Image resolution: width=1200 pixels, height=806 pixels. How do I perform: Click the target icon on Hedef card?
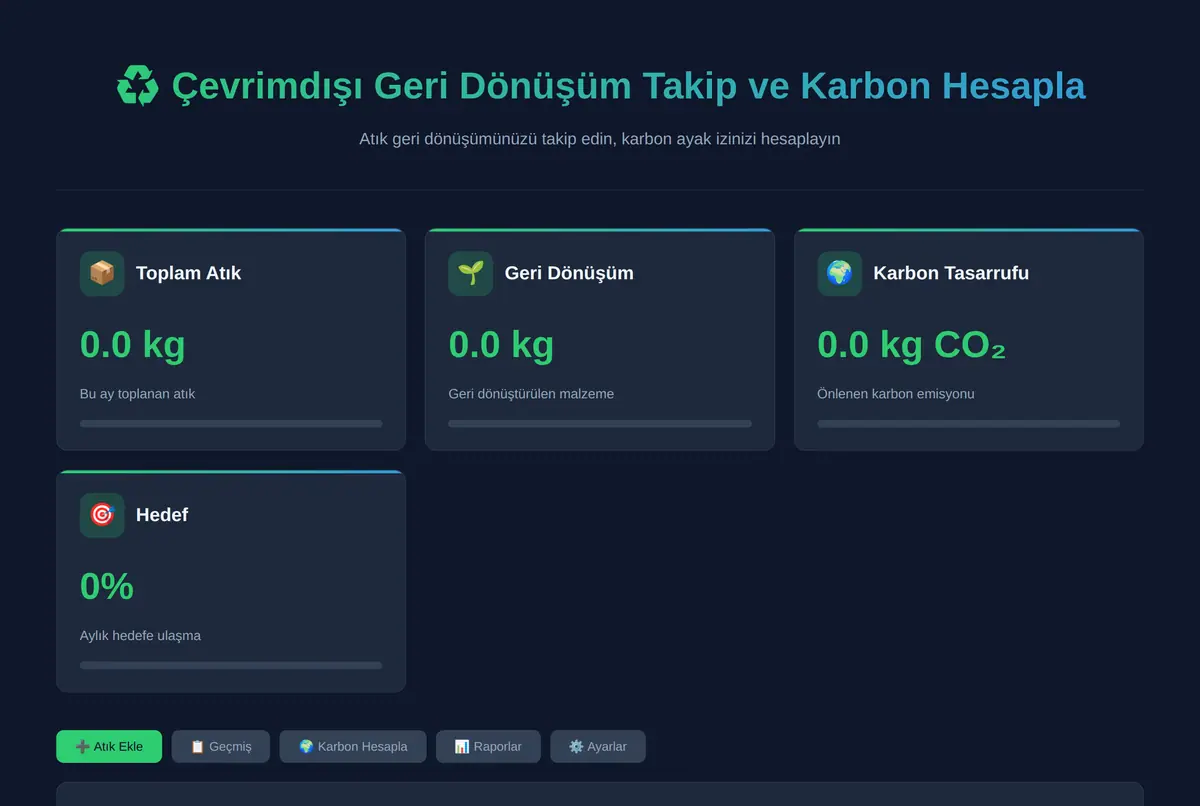102,515
